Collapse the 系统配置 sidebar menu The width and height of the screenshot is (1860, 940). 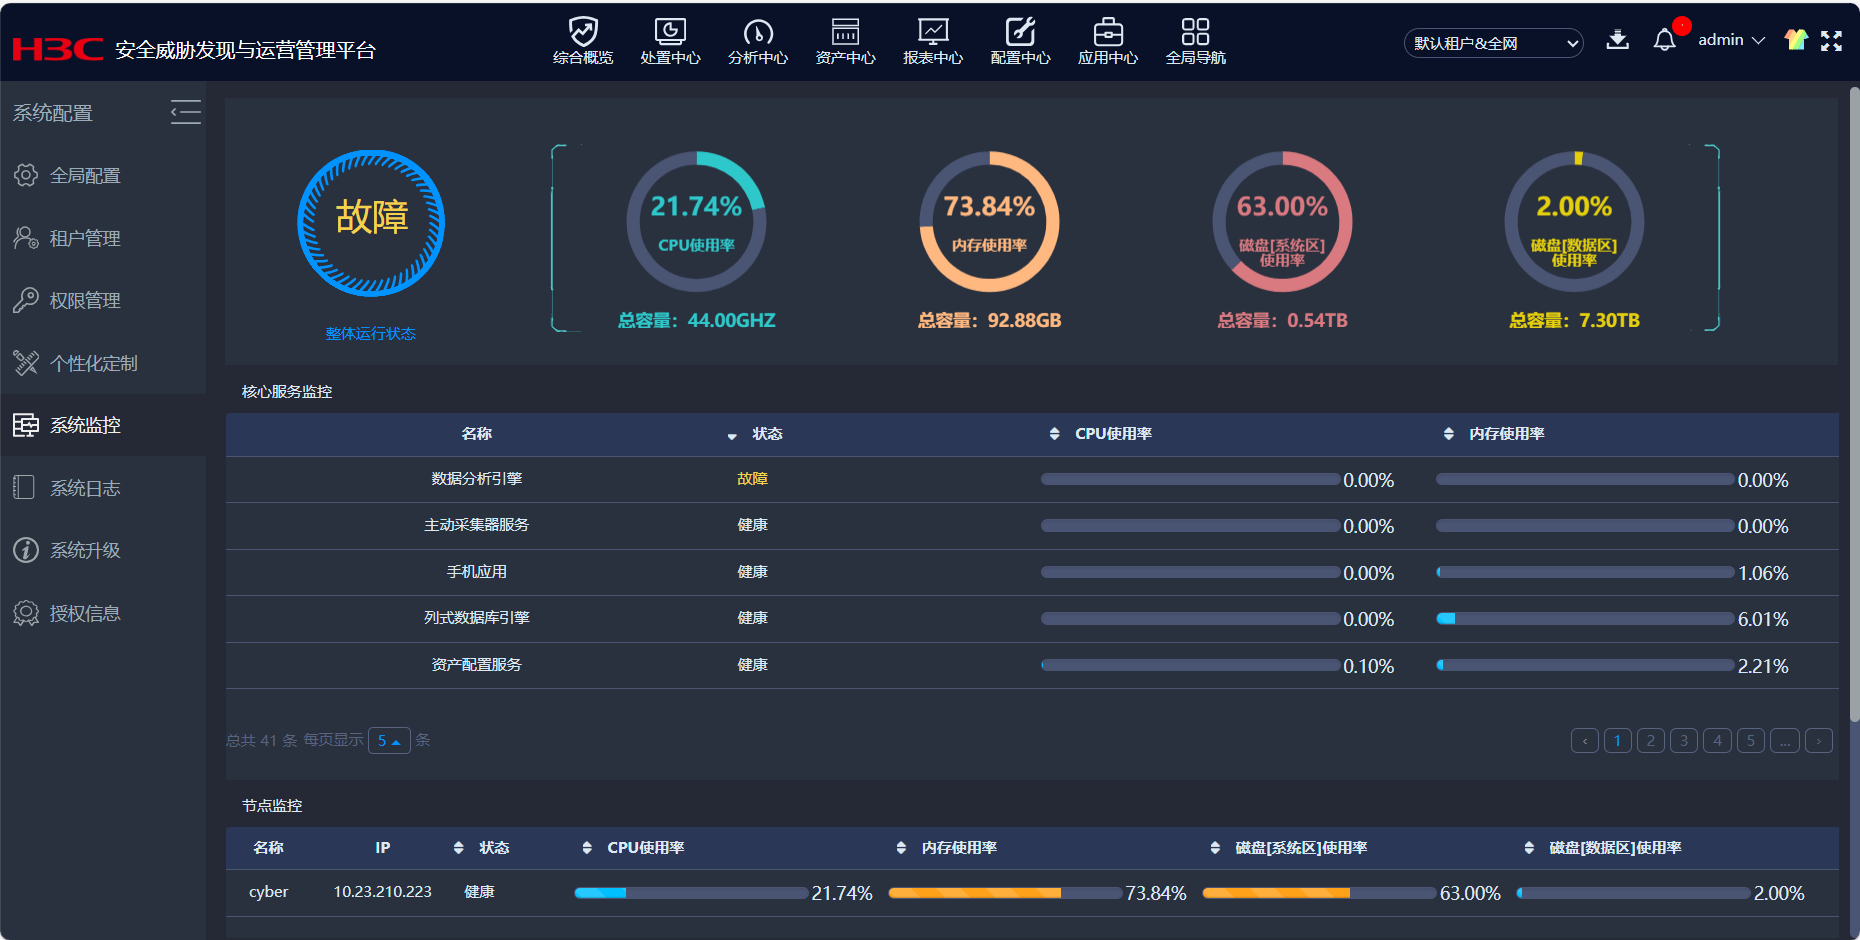coord(185,112)
